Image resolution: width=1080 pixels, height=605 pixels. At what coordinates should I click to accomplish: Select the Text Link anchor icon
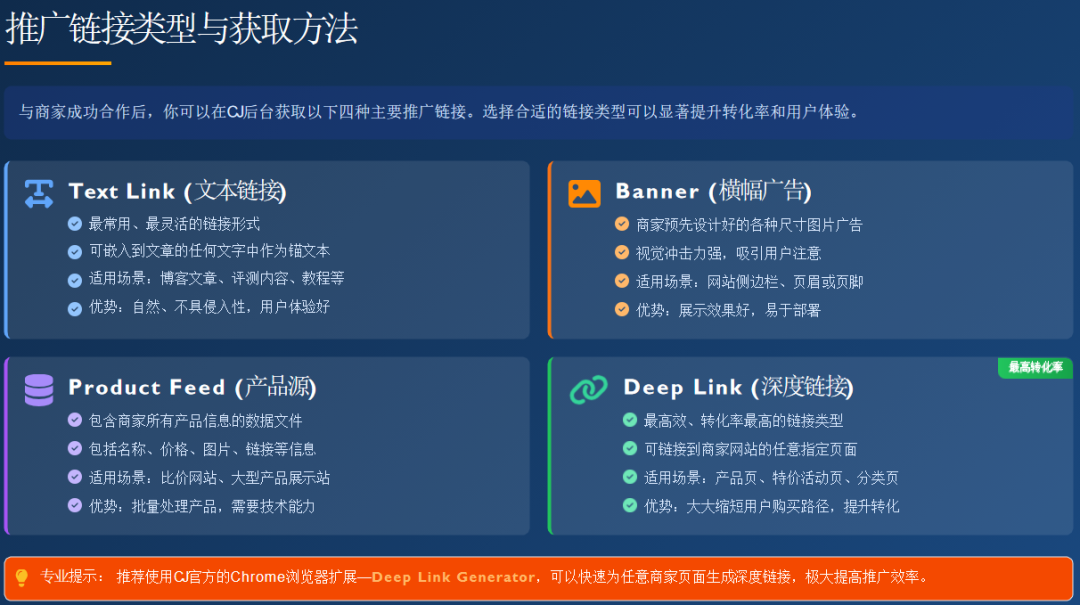click(x=38, y=192)
